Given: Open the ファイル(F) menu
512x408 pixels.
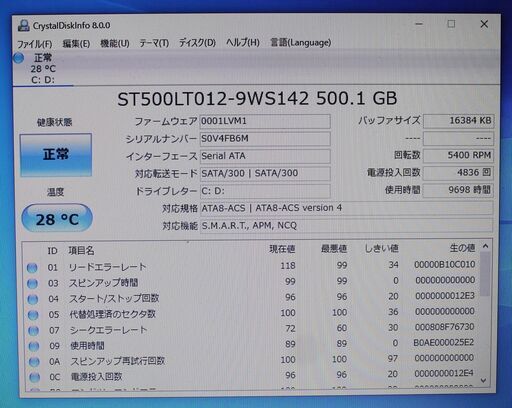Looking at the screenshot, I should point(35,44).
